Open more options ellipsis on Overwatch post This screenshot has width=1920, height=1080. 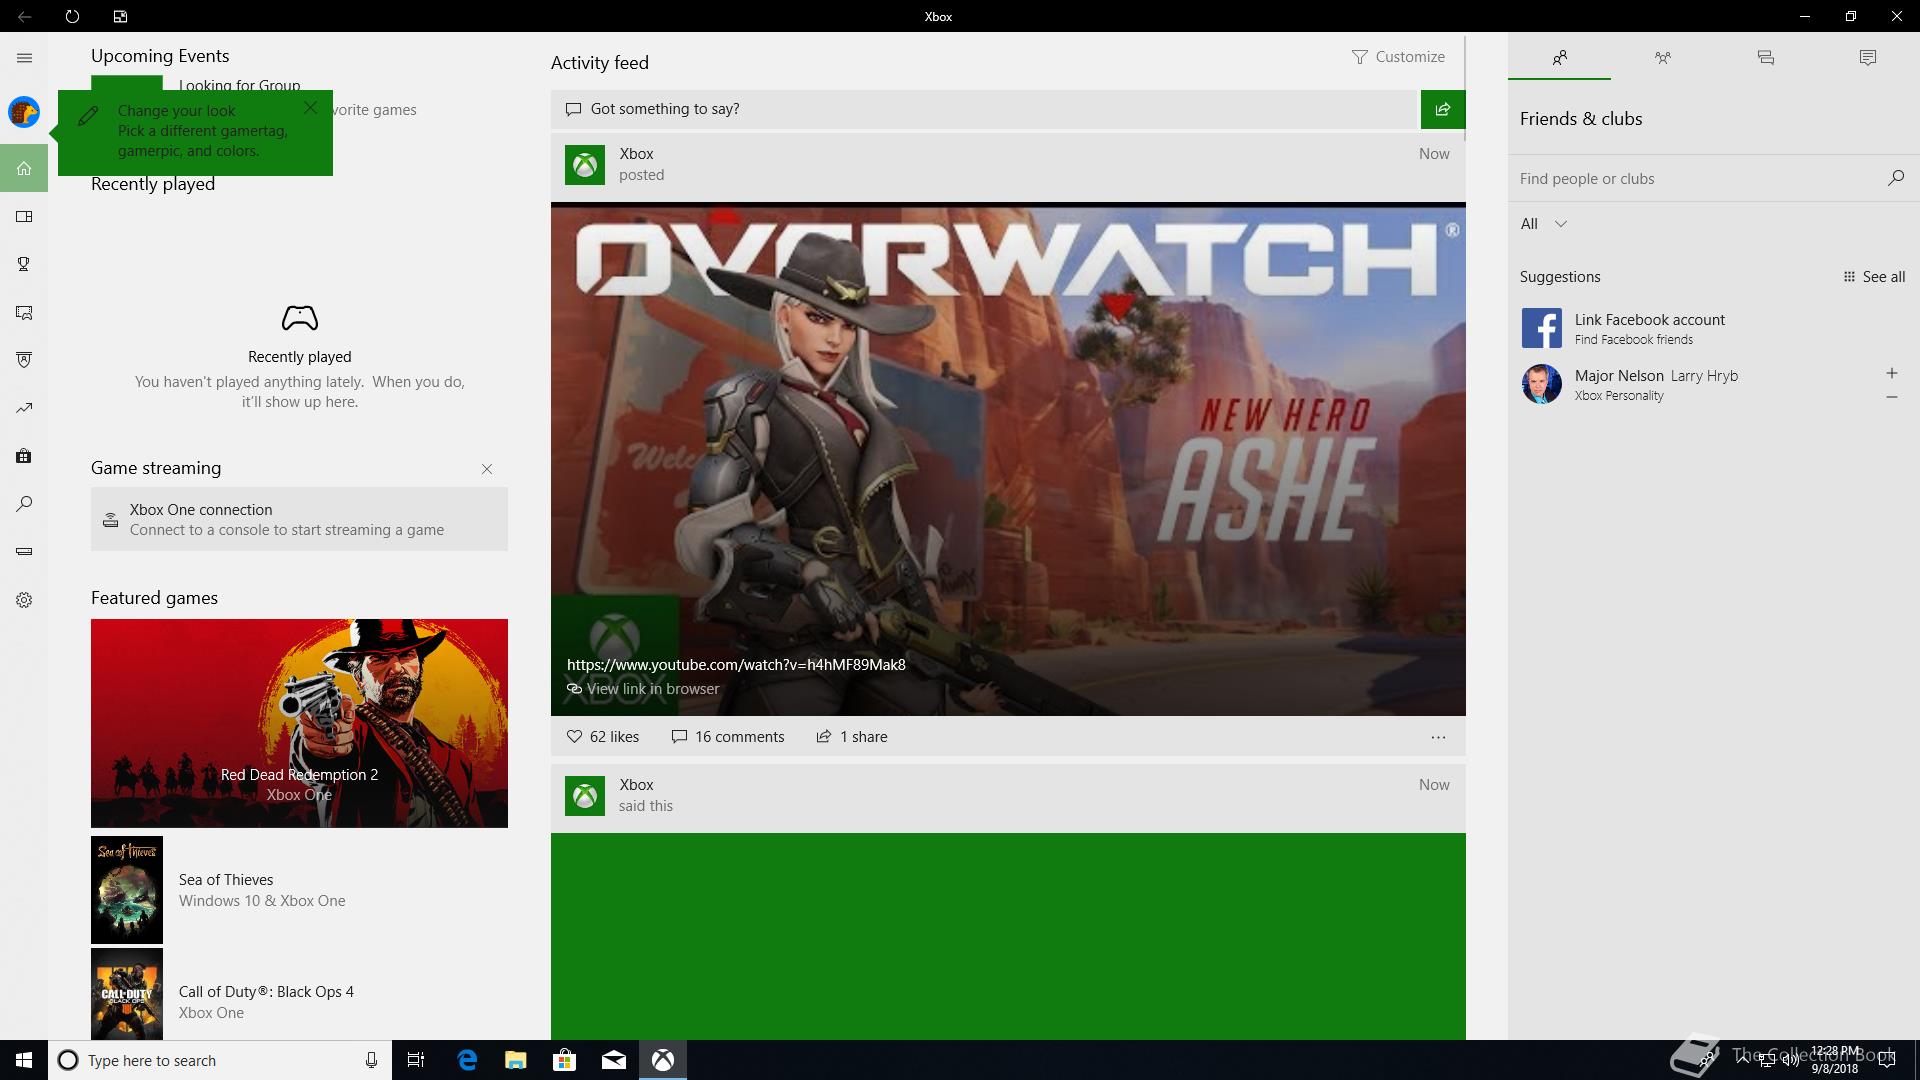(x=1438, y=737)
